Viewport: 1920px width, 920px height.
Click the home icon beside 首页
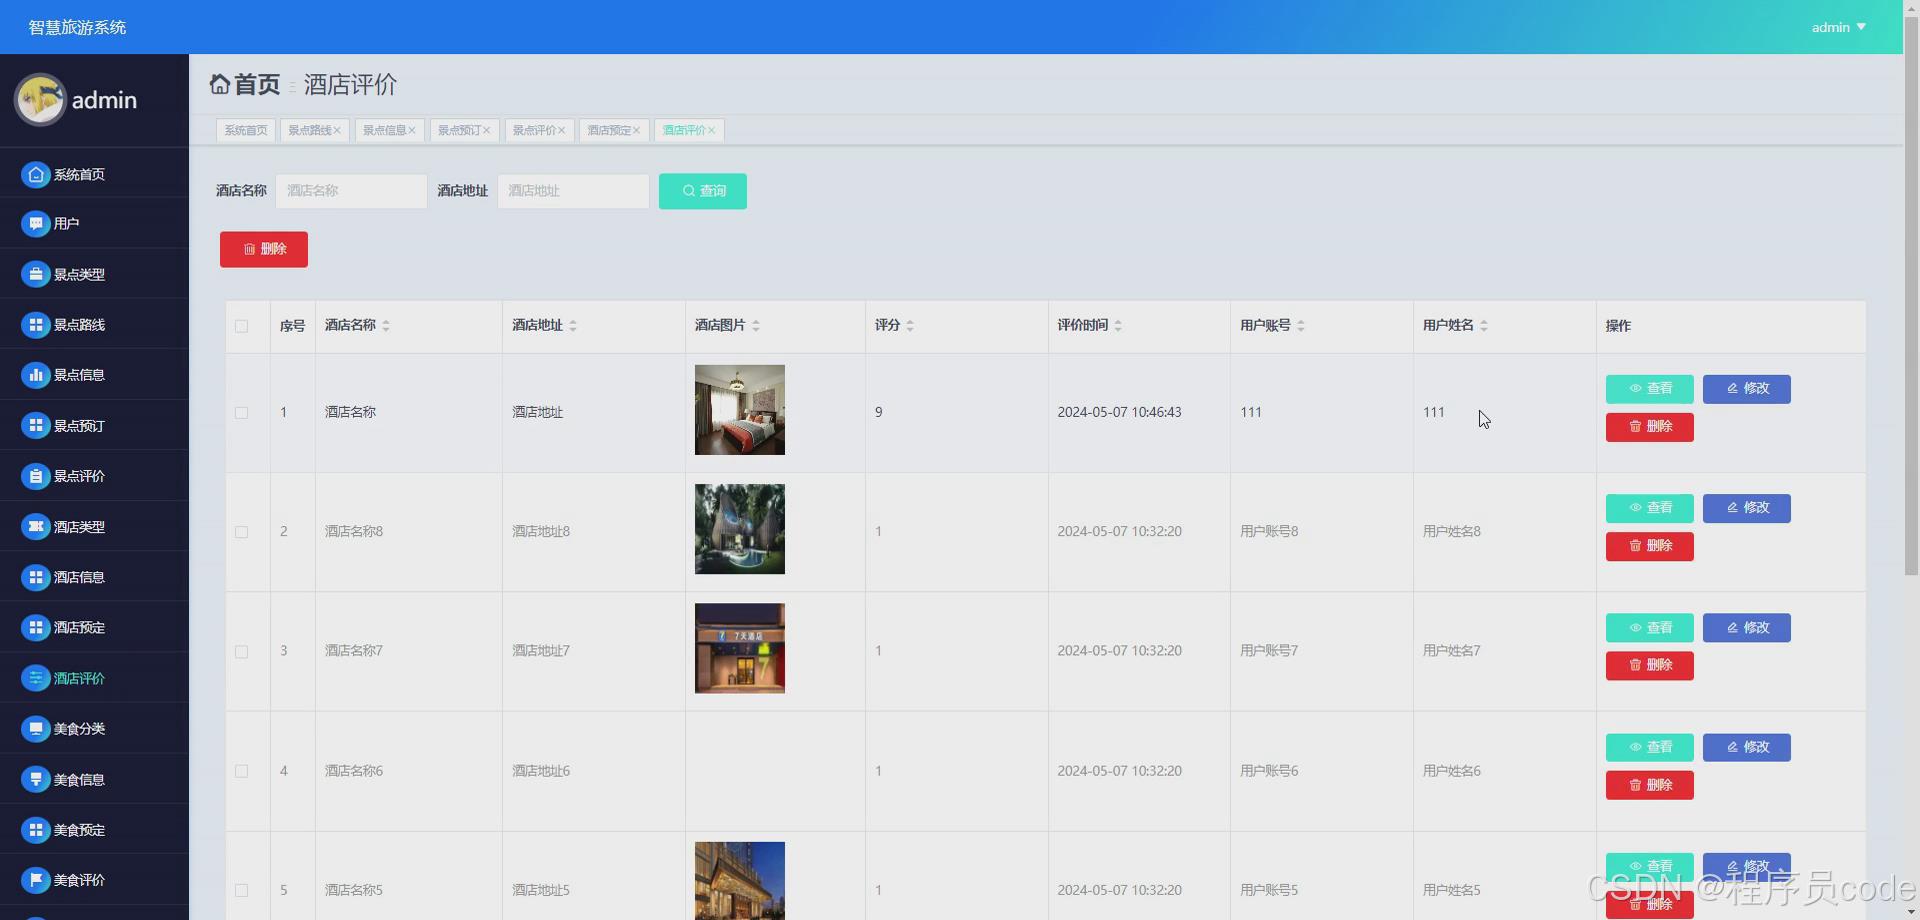[219, 84]
